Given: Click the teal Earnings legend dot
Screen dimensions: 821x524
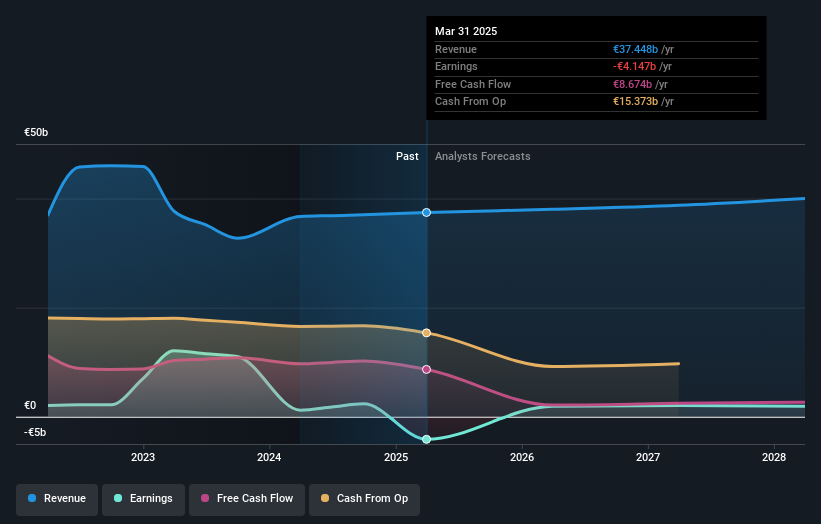Looking at the screenshot, I should [x=118, y=498].
